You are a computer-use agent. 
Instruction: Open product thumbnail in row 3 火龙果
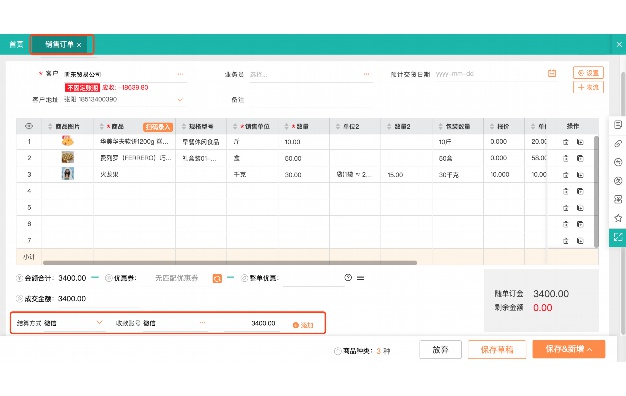tap(67, 174)
